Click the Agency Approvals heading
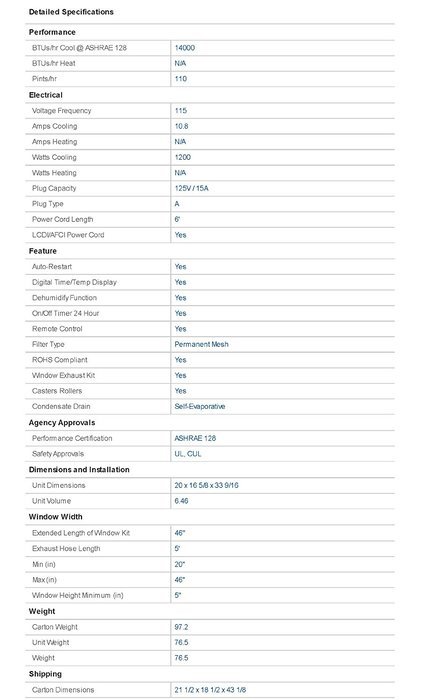 (62, 423)
